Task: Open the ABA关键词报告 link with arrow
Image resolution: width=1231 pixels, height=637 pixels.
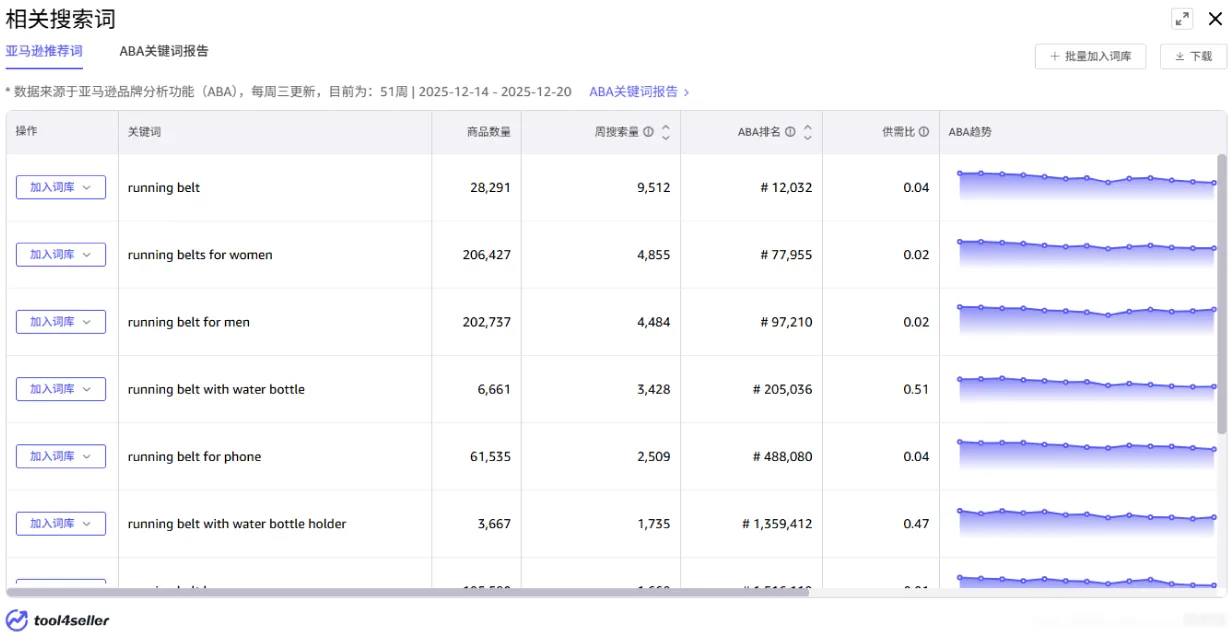Action: 639,91
